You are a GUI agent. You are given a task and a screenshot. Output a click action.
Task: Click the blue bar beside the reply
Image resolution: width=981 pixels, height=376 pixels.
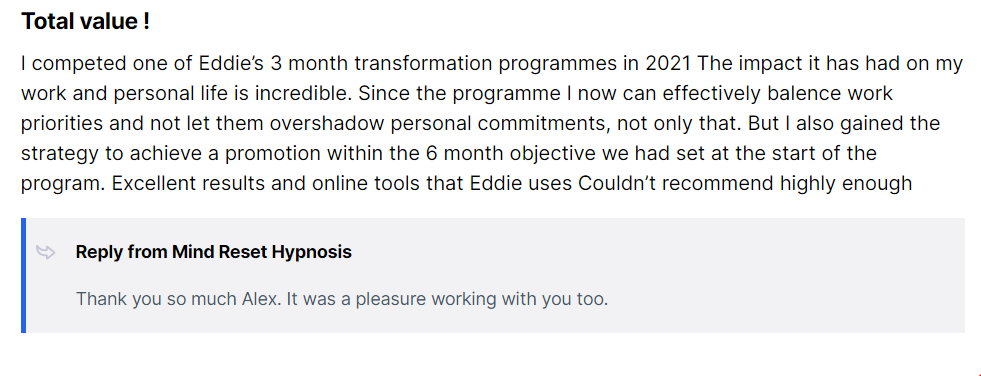click(24, 275)
